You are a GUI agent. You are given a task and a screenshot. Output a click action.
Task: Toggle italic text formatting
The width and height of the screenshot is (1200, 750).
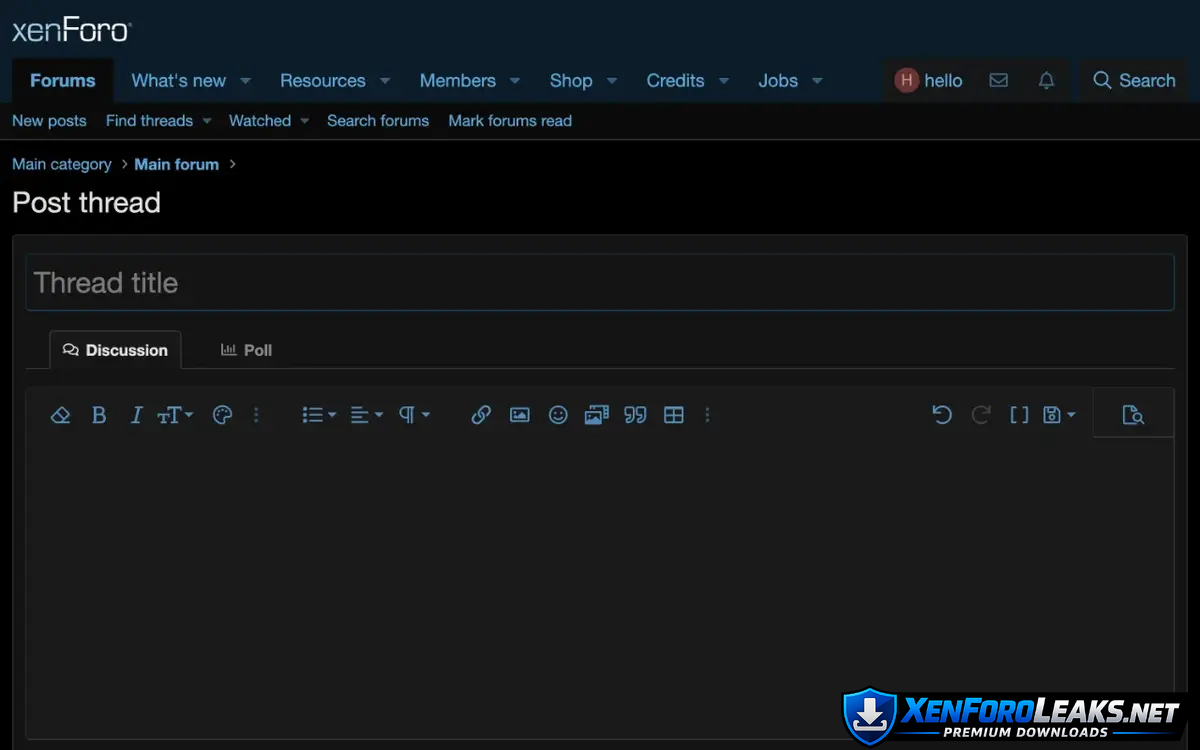tap(137, 415)
